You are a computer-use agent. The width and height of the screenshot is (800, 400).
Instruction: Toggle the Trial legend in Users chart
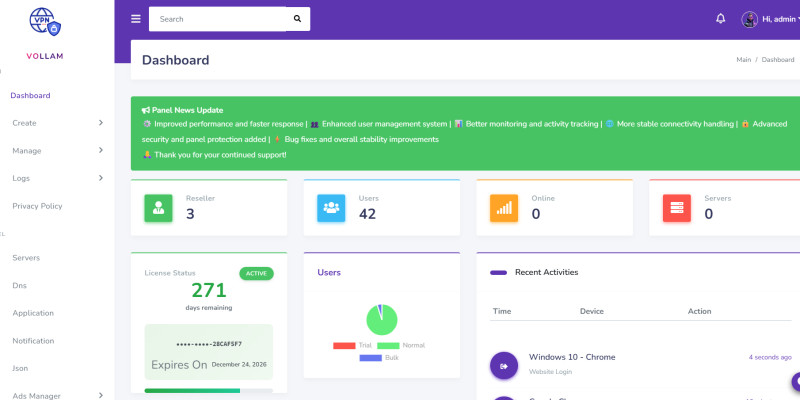(x=353, y=345)
